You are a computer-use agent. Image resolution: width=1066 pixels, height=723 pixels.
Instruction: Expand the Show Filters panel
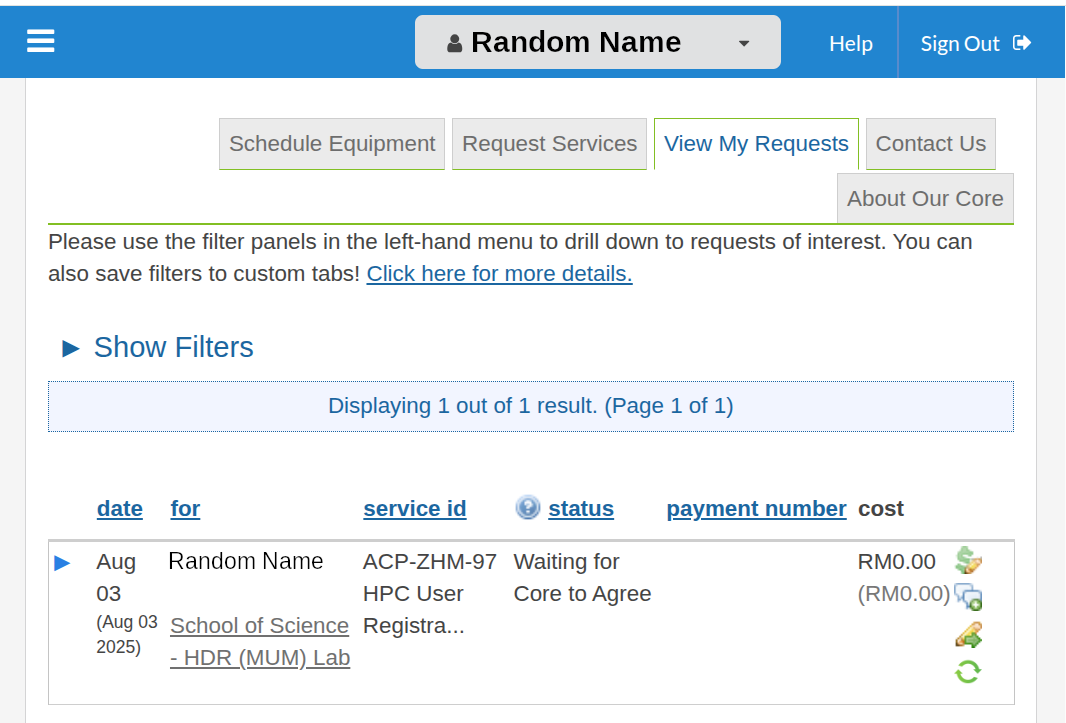pos(157,347)
